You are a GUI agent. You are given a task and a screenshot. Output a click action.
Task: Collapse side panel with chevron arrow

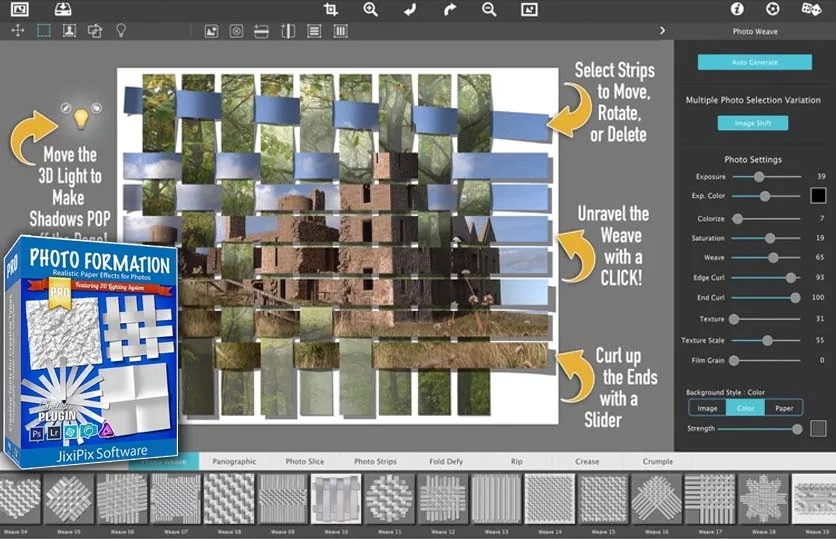[662, 31]
